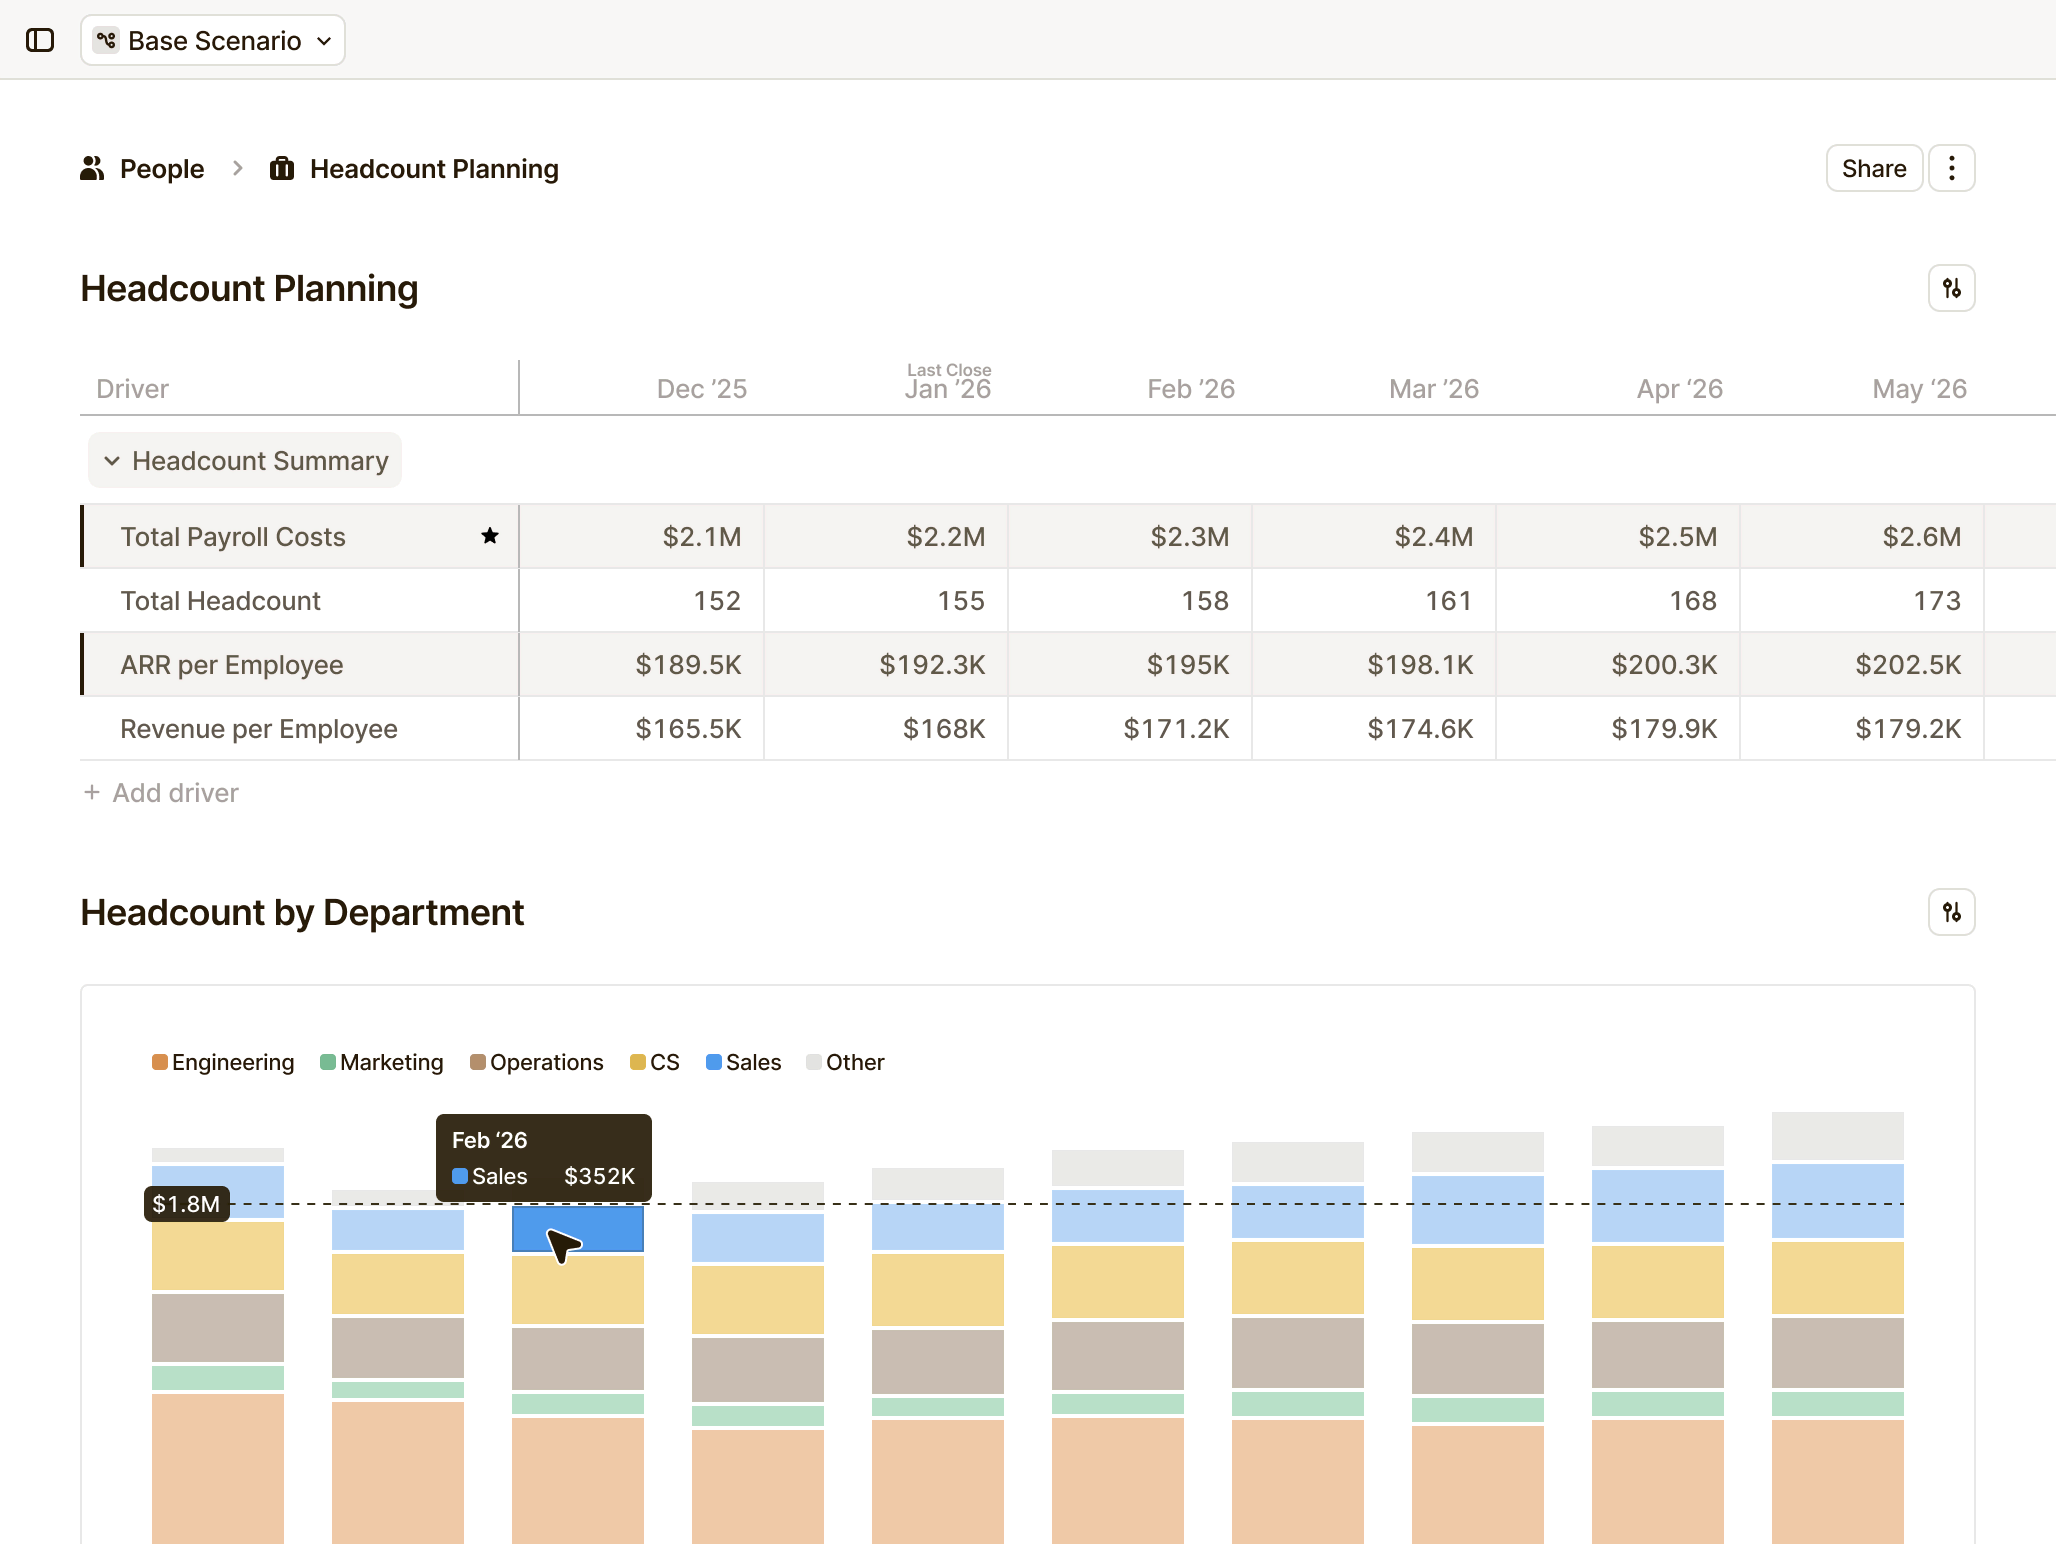The height and width of the screenshot is (1544, 2056).
Task: Open the sliders settings icon for Headcount Planning table
Action: pos(1951,288)
